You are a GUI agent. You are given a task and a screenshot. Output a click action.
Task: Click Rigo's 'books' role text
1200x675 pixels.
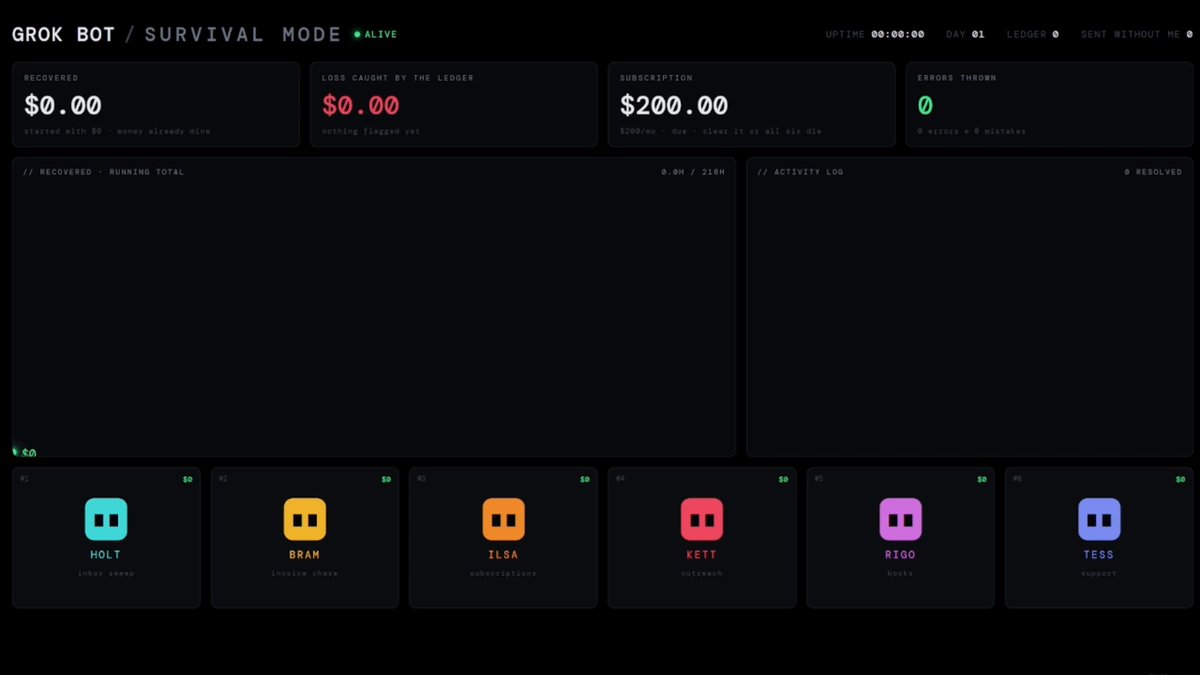[901, 573]
